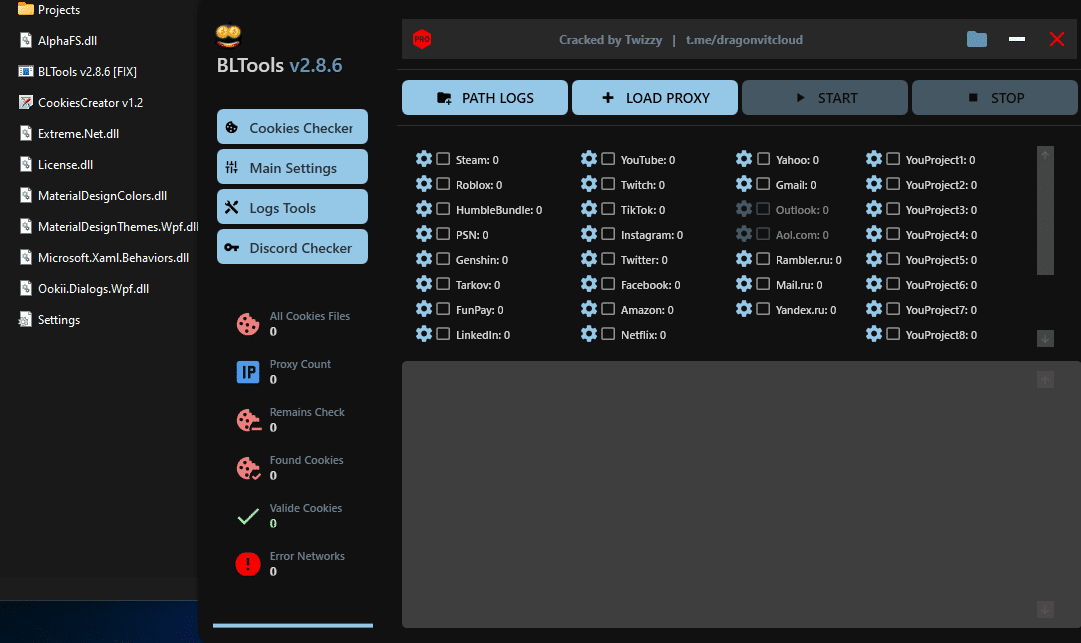Open YouProject5 settings gear icon

tap(873, 259)
